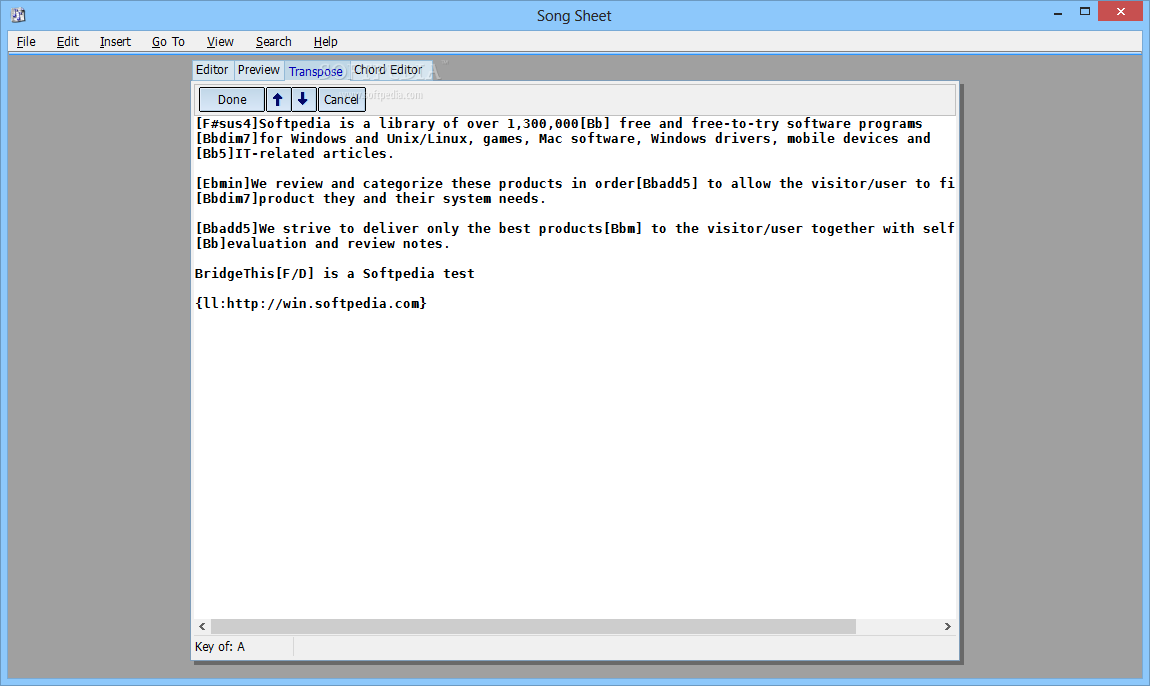Minimize the Song Sheet window
The image size is (1150, 686).
pyautogui.click(x=1058, y=12)
